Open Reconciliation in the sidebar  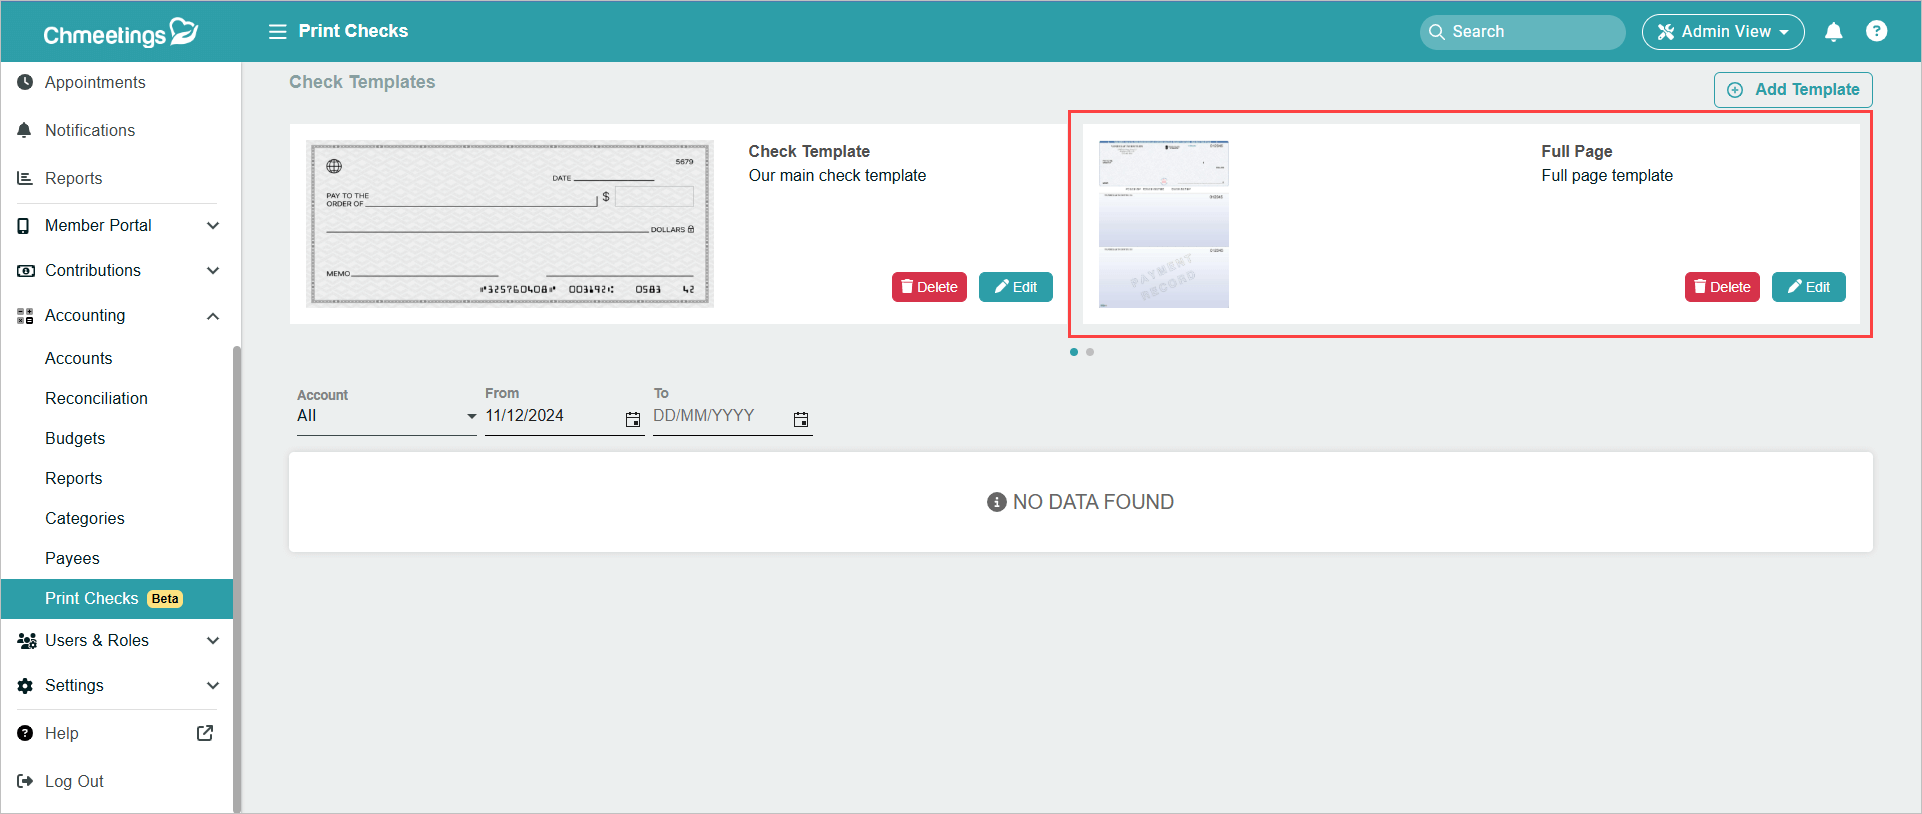tap(96, 398)
